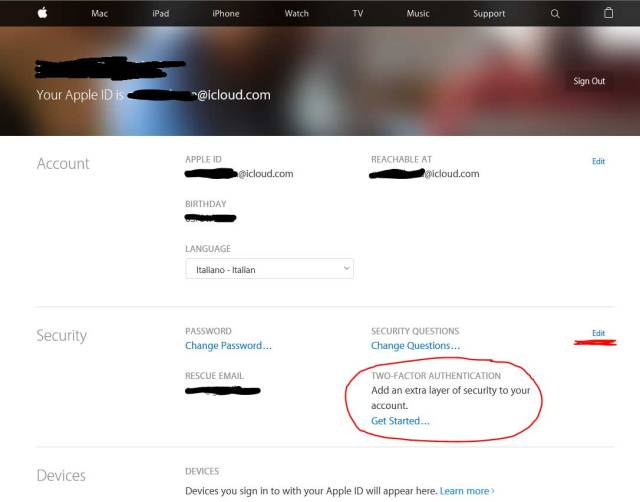
Task: Click 'Devices you sign in to' description text
Action: [311, 491]
